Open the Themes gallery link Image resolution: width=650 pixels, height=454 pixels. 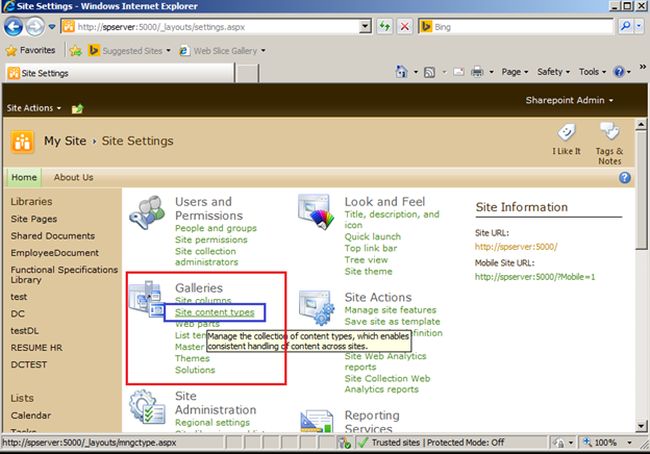[x=192, y=358]
